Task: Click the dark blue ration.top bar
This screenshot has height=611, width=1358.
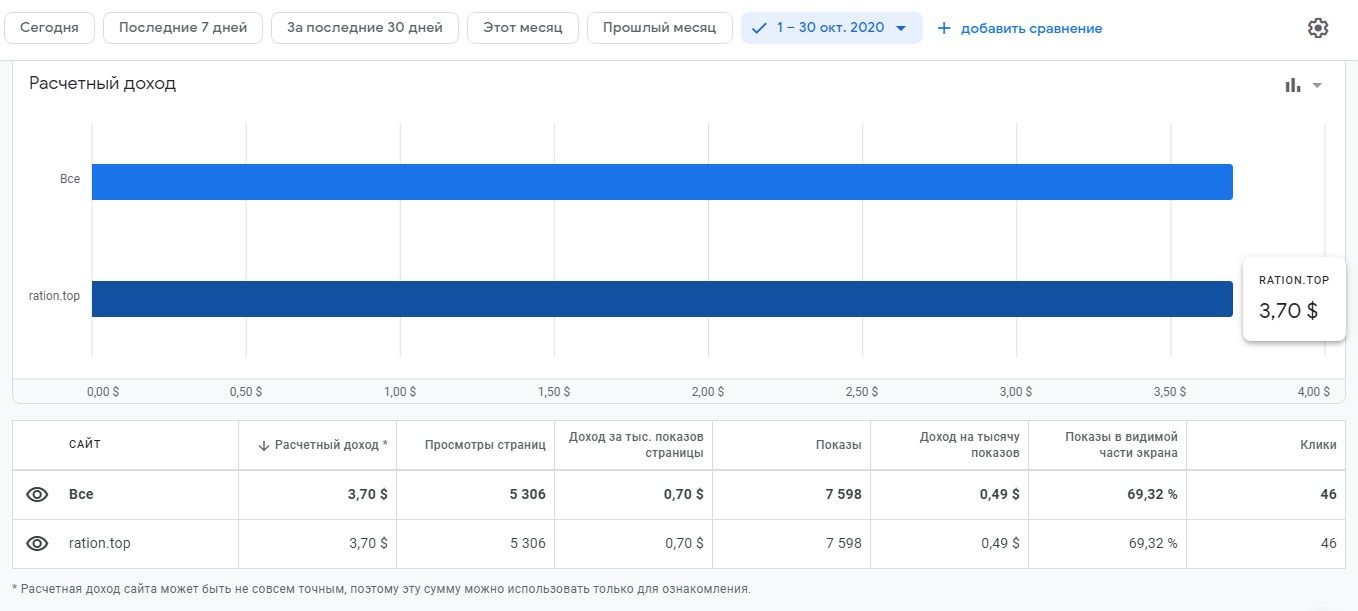Action: pyautogui.click(x=661, y=299)
